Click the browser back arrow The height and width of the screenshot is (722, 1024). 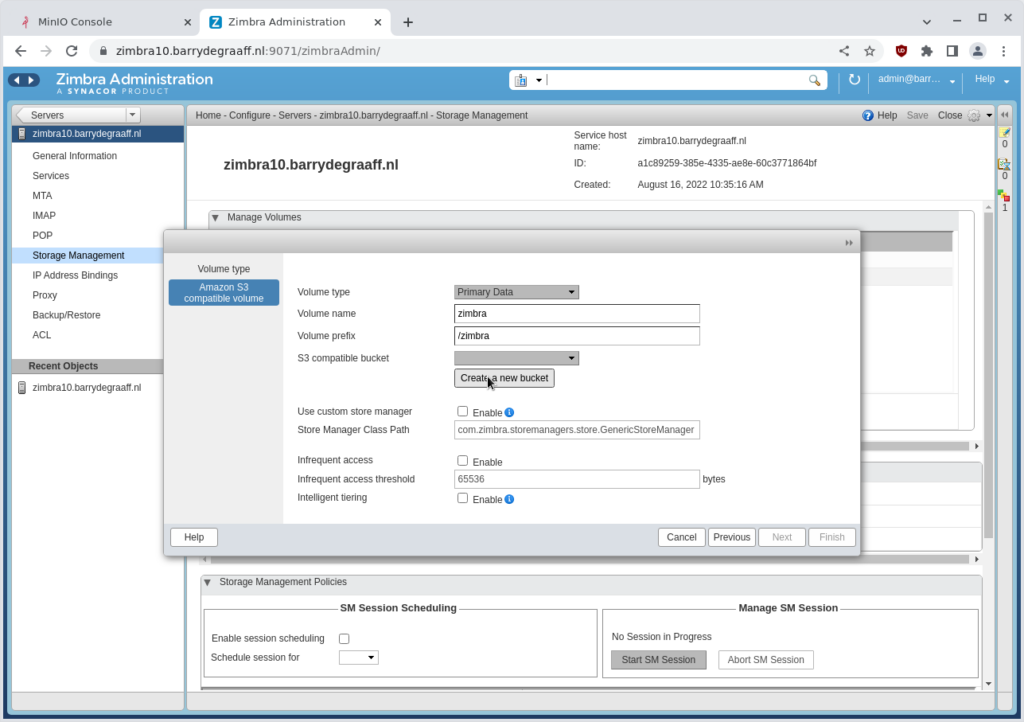click(x=20, y=51)
